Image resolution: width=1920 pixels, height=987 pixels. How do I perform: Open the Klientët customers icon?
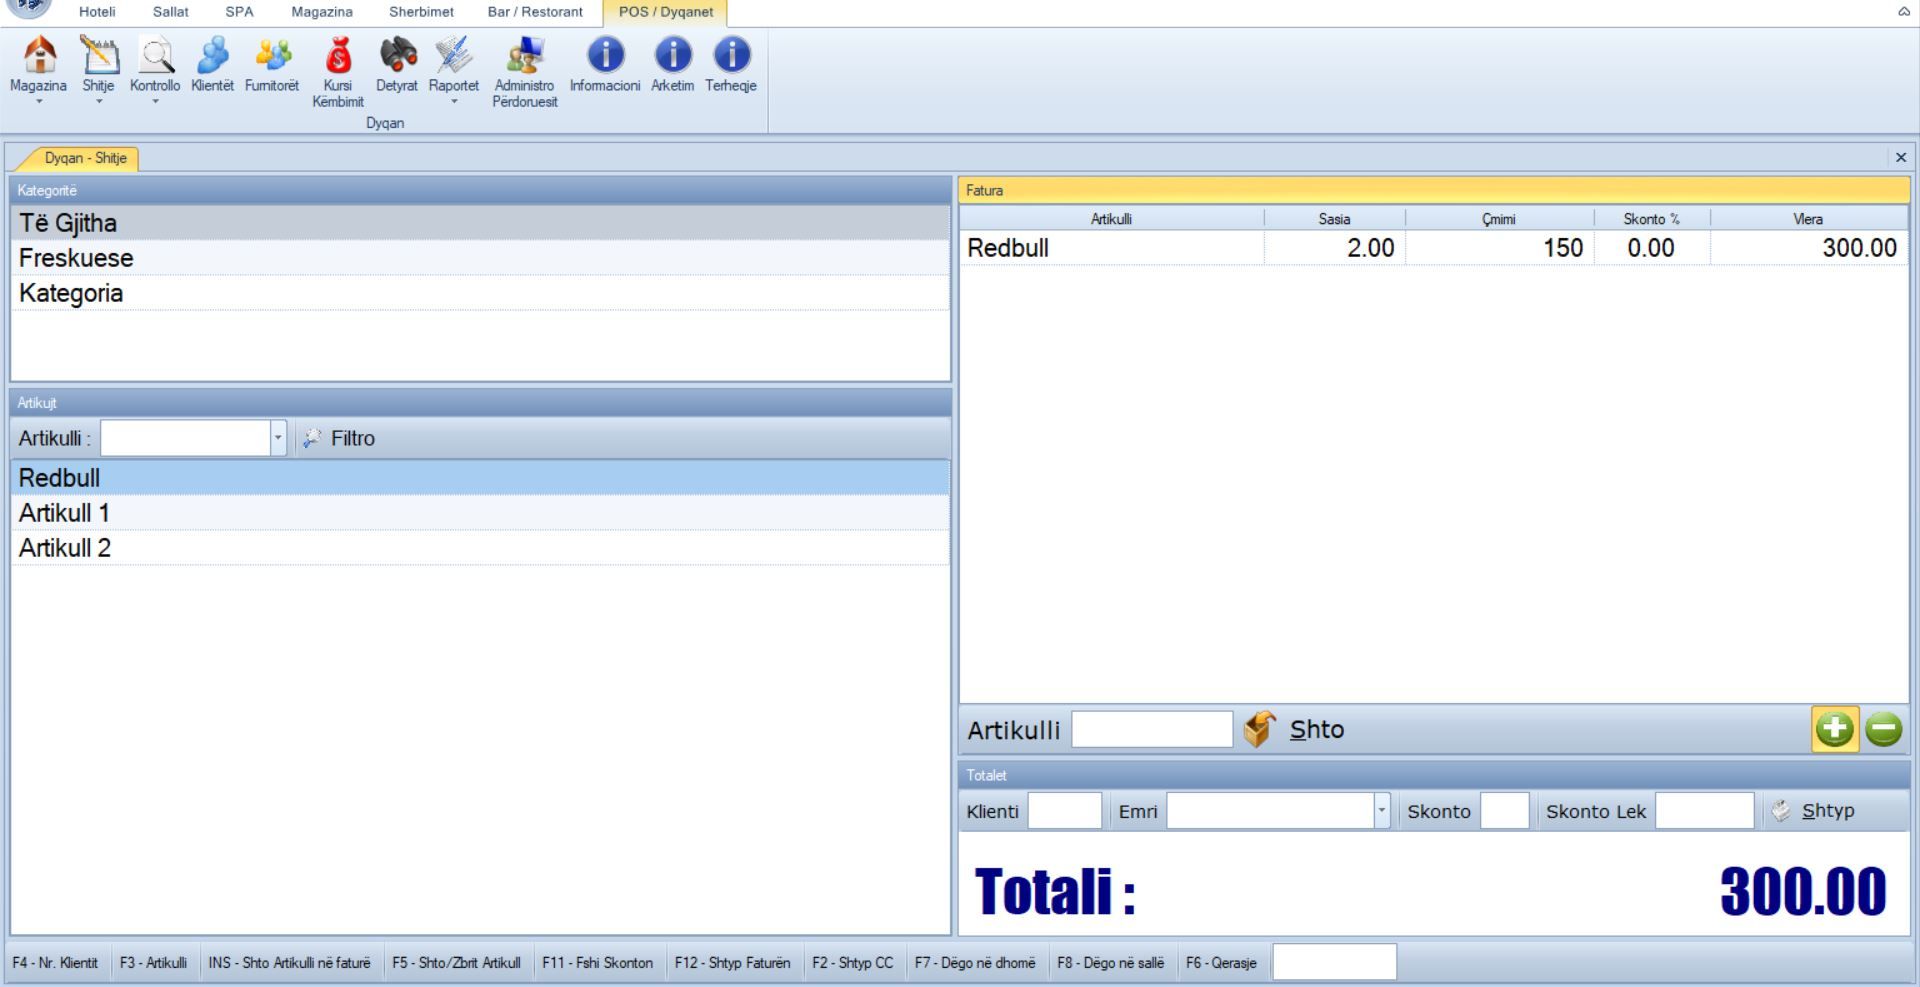212,56
